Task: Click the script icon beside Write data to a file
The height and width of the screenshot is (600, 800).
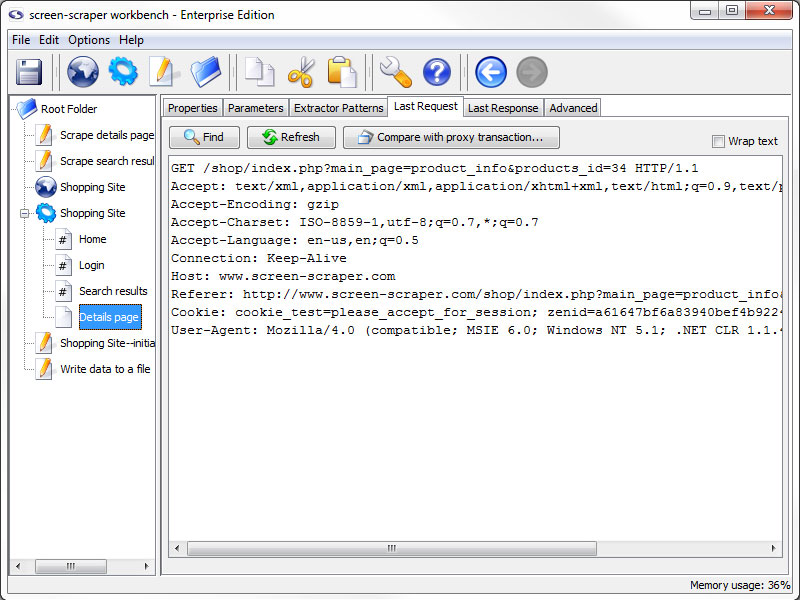Action: pos(45,369)
